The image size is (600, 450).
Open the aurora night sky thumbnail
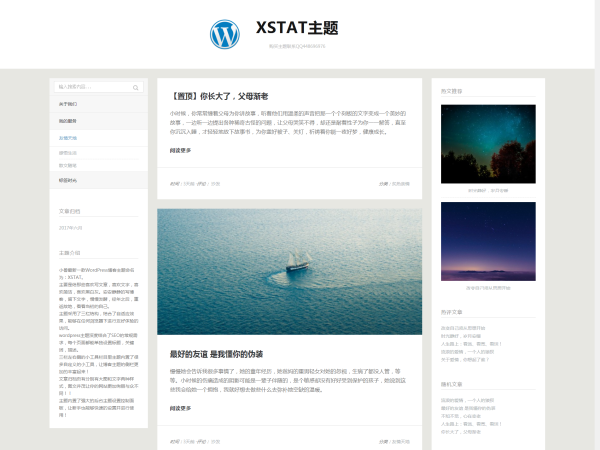coord(487,144)
